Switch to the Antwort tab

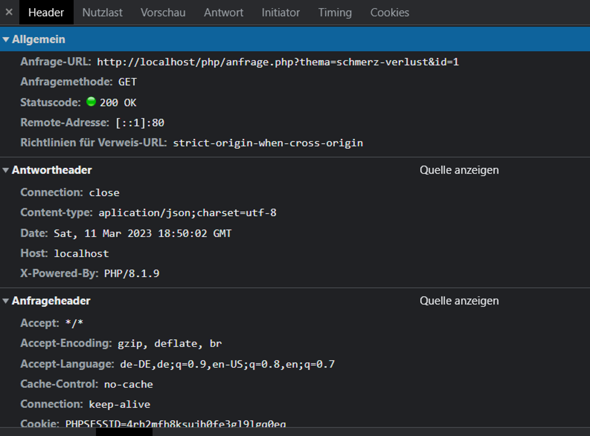pyautogui.click(x=224, y=12)
